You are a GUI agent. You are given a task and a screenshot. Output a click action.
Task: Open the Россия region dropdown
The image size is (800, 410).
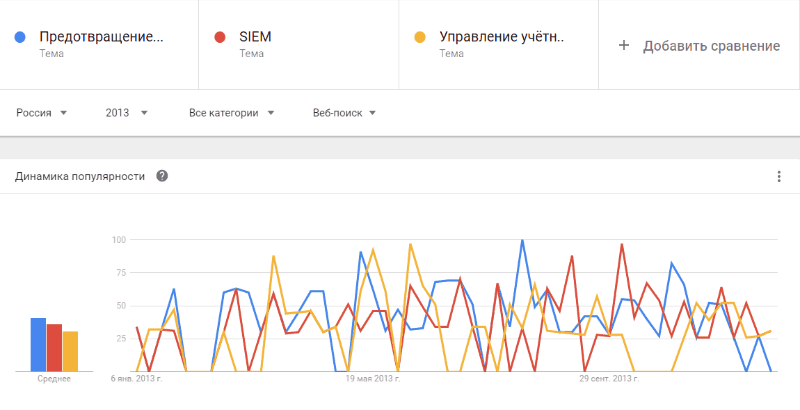[x=41, y=113]
